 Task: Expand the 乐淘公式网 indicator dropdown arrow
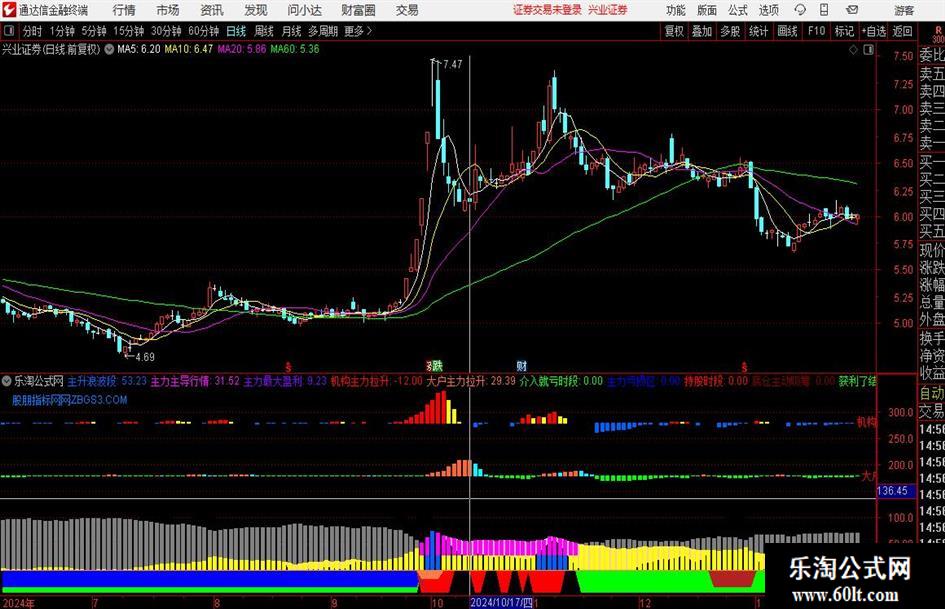point(7,381)
